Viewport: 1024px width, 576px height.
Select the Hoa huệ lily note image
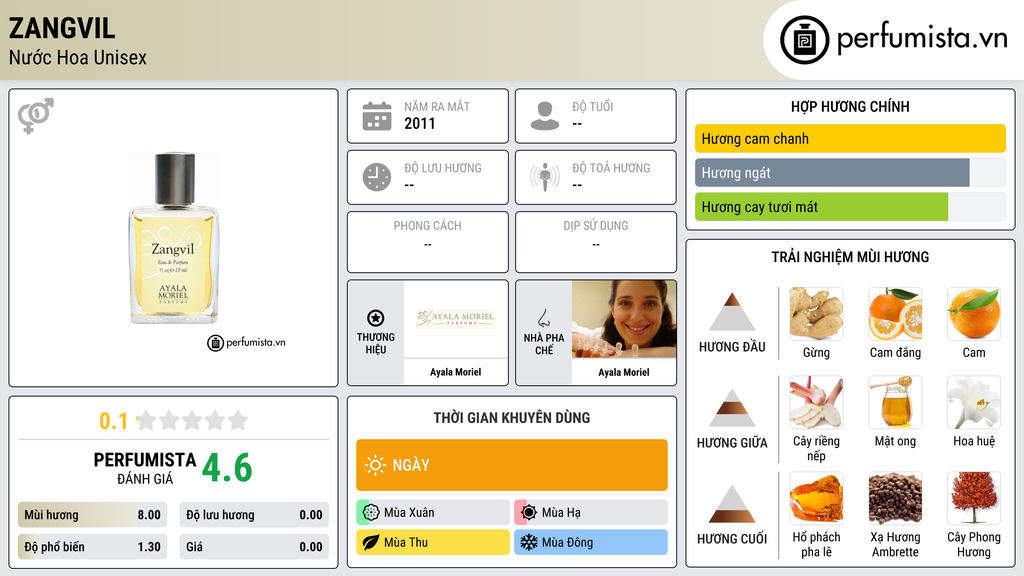pyautogui.click(x=974, y=402)
